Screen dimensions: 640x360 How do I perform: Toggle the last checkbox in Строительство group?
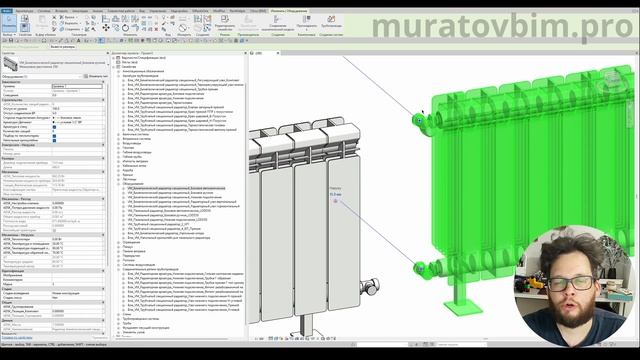click(x=54, y=140)
